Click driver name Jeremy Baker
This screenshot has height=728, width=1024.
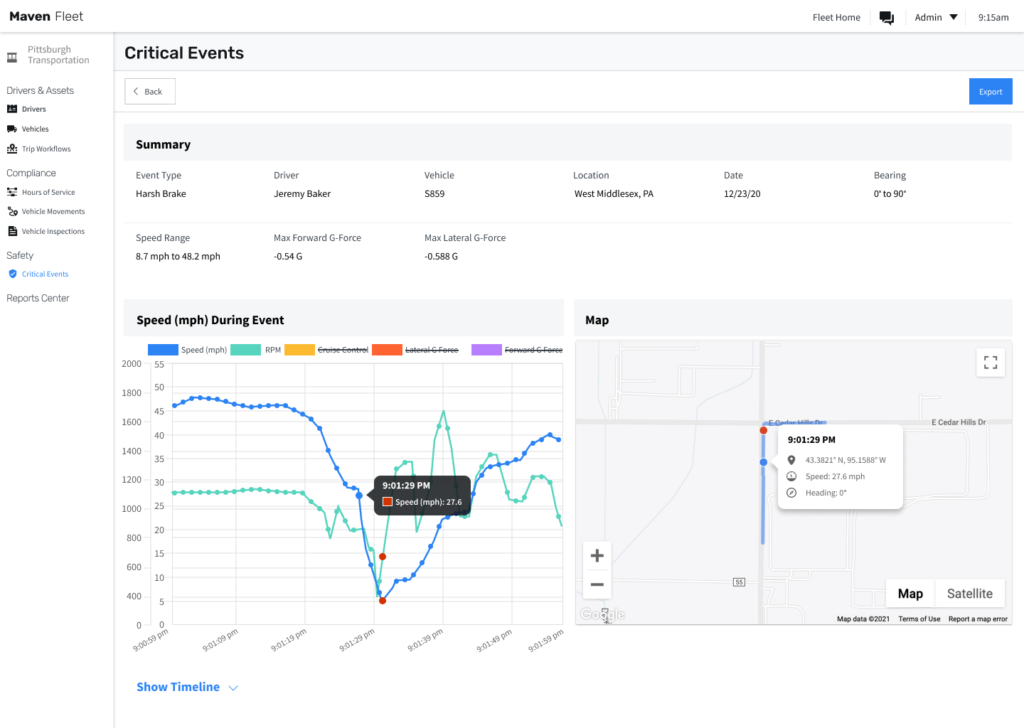(x=302, y=194)
